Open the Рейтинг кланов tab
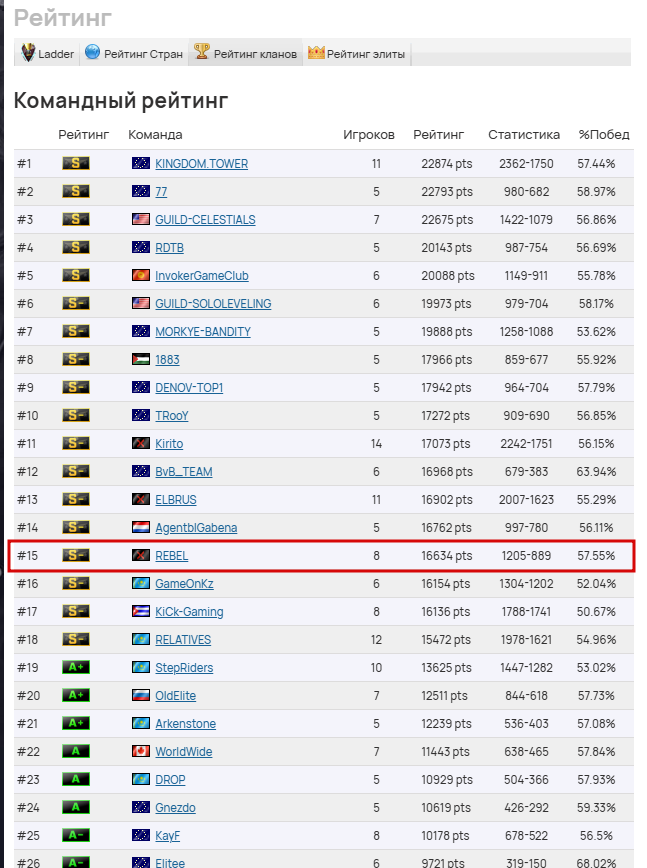Screen dimensions: 647x868 (246, 54)
